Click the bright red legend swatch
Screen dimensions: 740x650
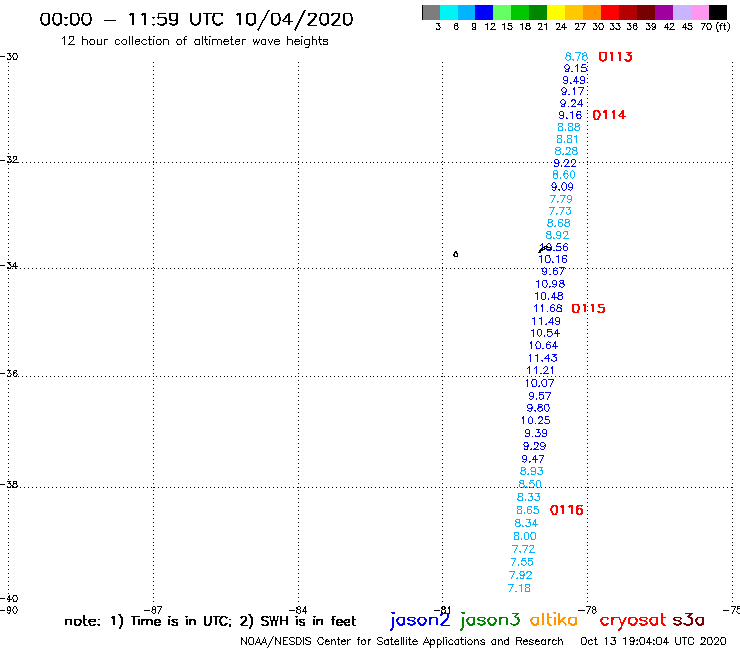[610, 12]
